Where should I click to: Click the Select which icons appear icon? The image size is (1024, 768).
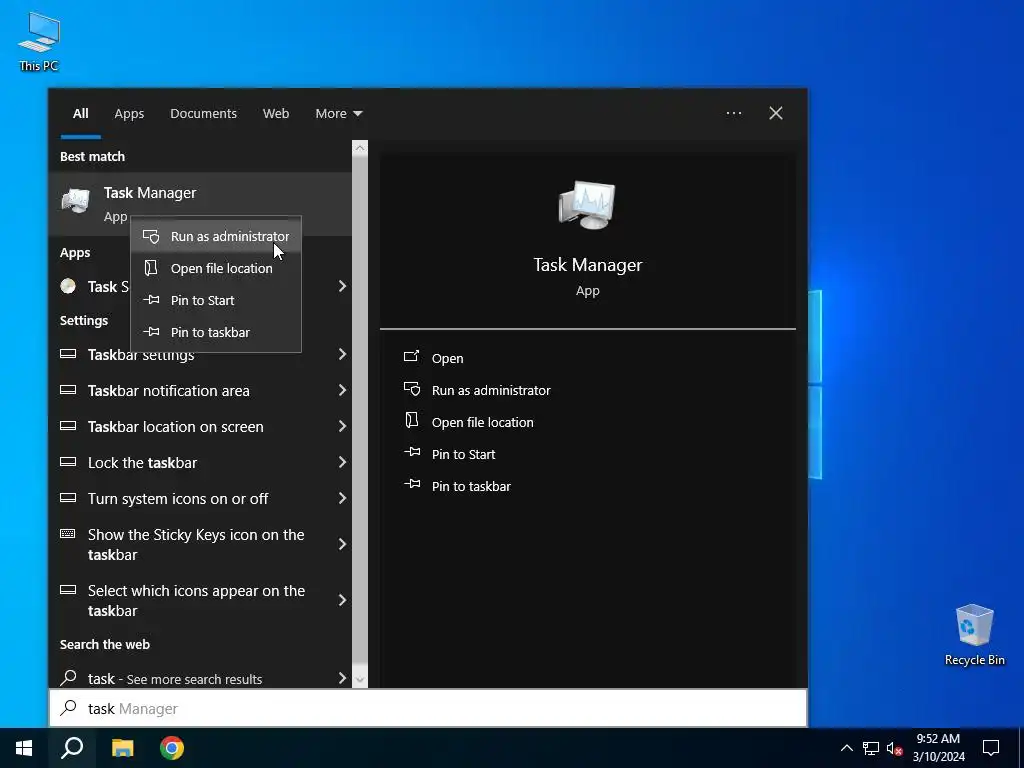coord(68,590)
